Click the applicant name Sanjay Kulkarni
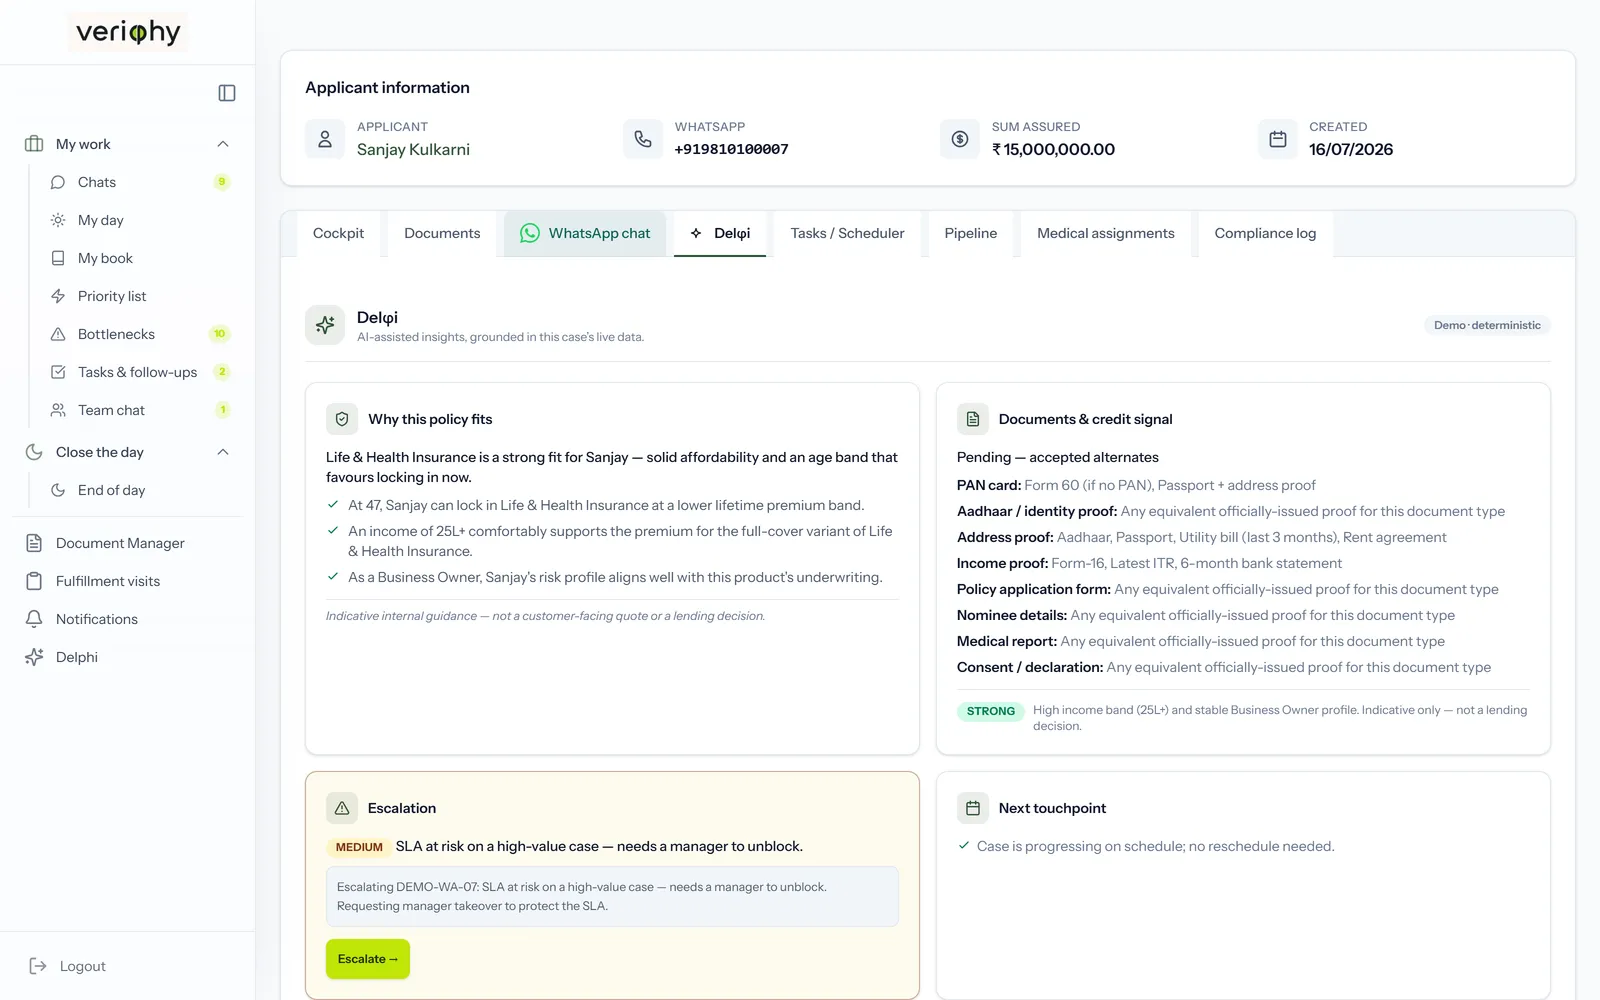This screenshot has height=1000, width=1600. [x=413, y=149]
